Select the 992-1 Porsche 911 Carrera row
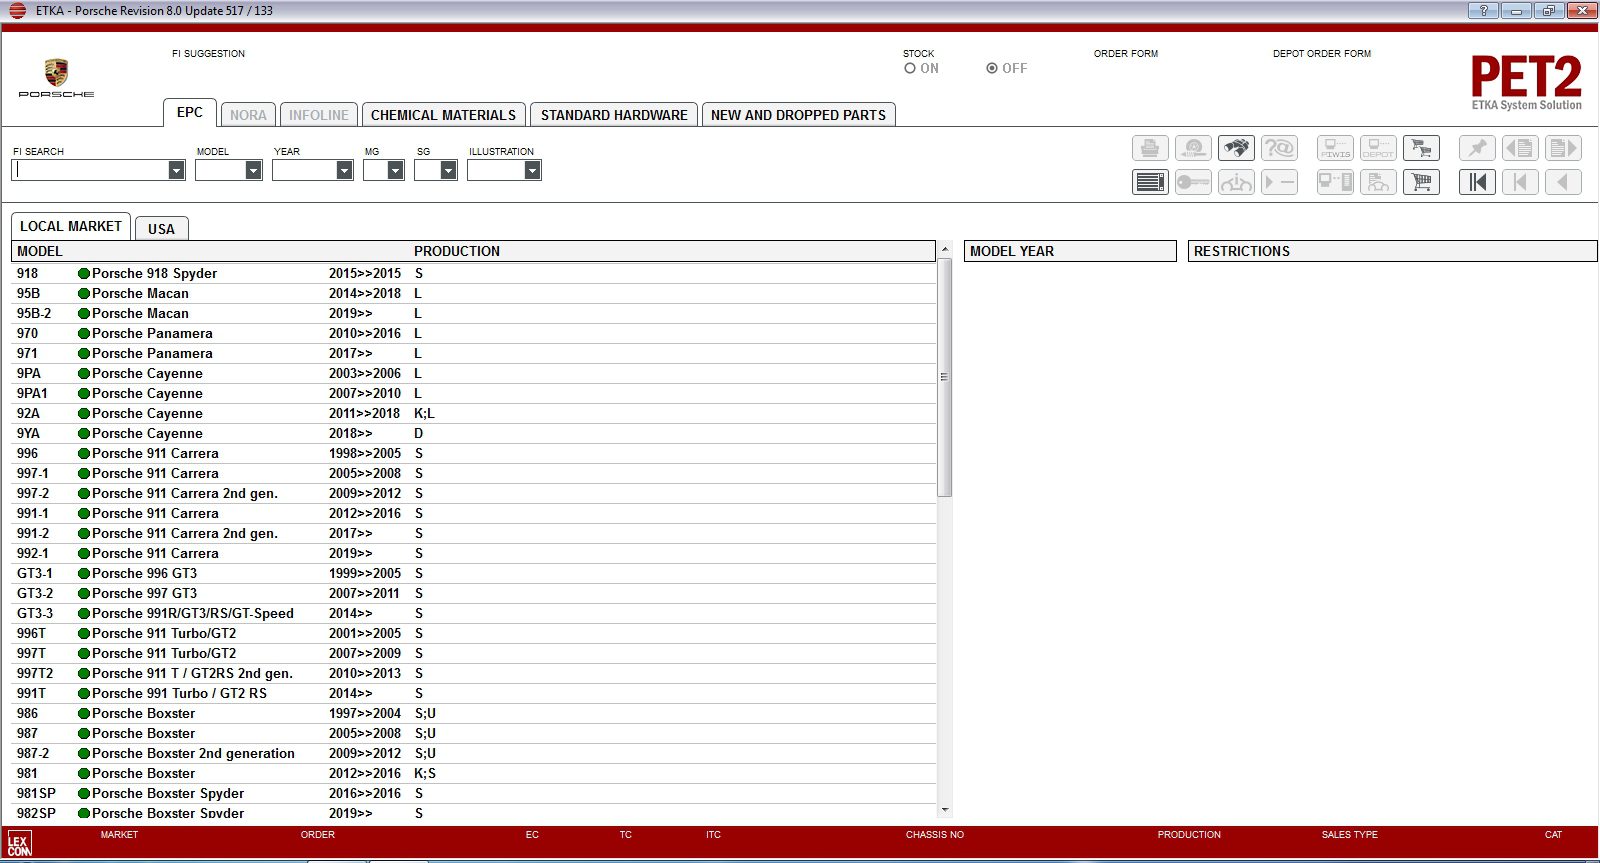Screen dimensions: 1600x863 (x=474, y=553)
